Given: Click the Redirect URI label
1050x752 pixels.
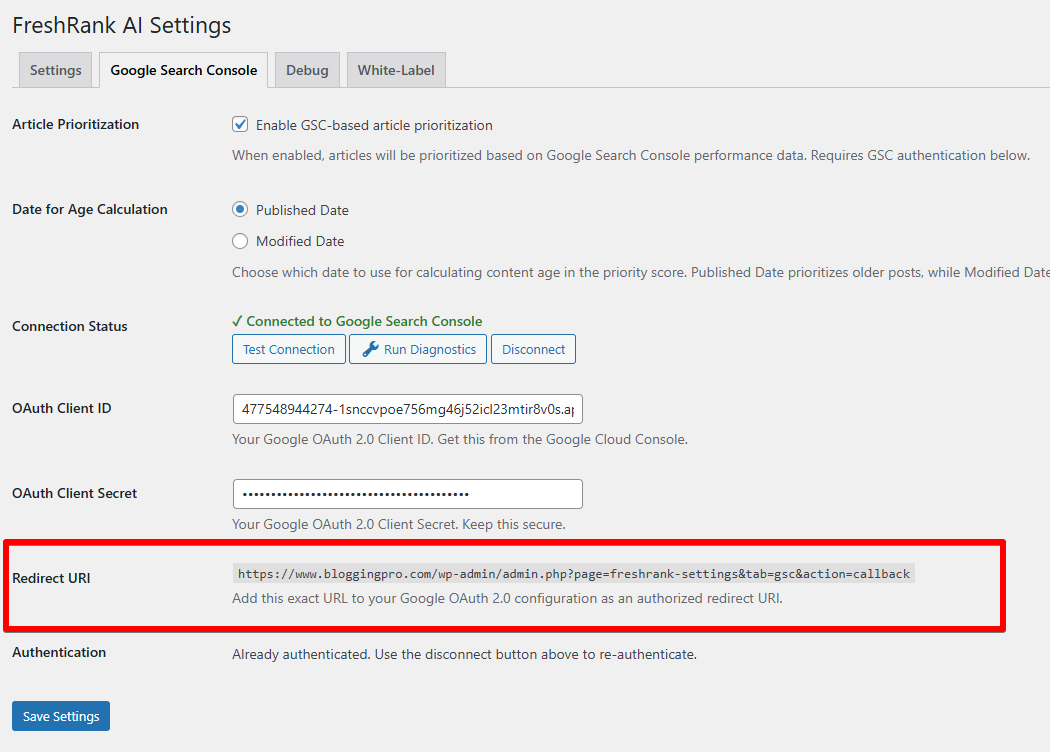Looking at the screenshot, I should [x=51, y=578].
